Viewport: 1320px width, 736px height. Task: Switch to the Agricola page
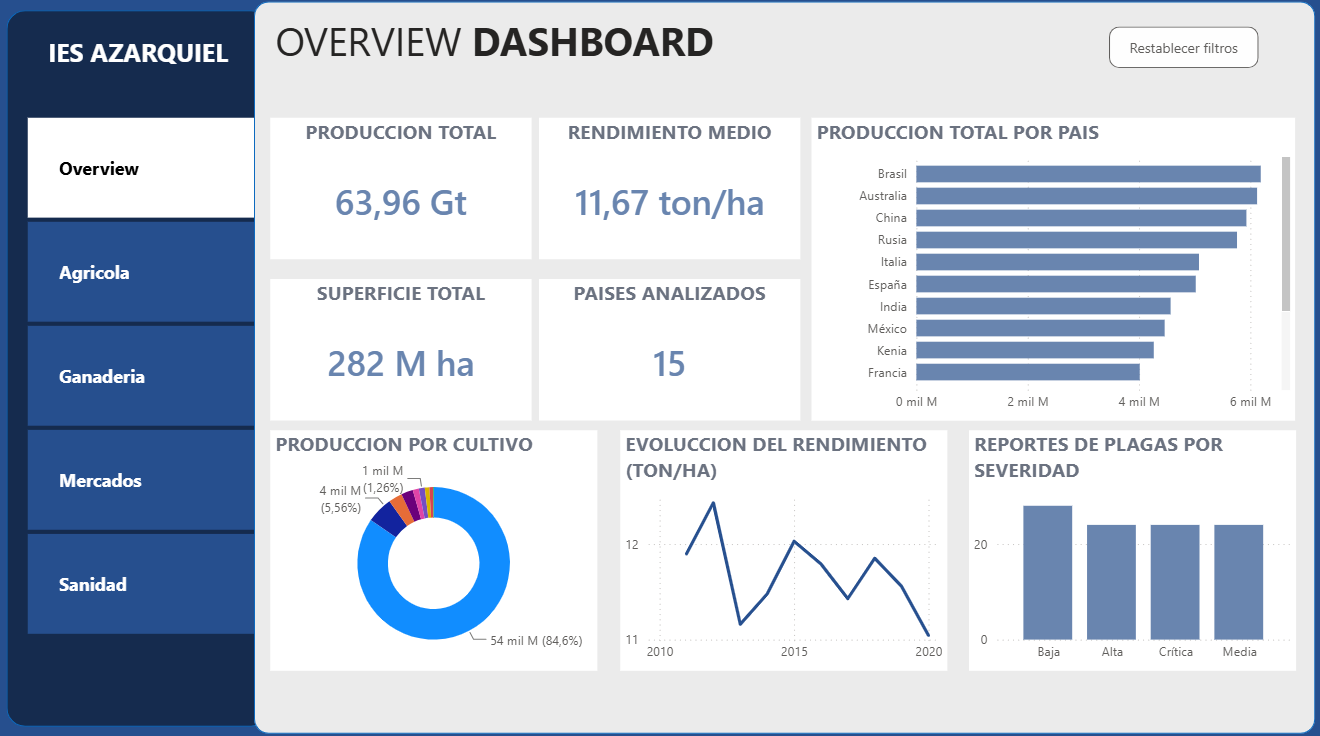tap(141, 272)
